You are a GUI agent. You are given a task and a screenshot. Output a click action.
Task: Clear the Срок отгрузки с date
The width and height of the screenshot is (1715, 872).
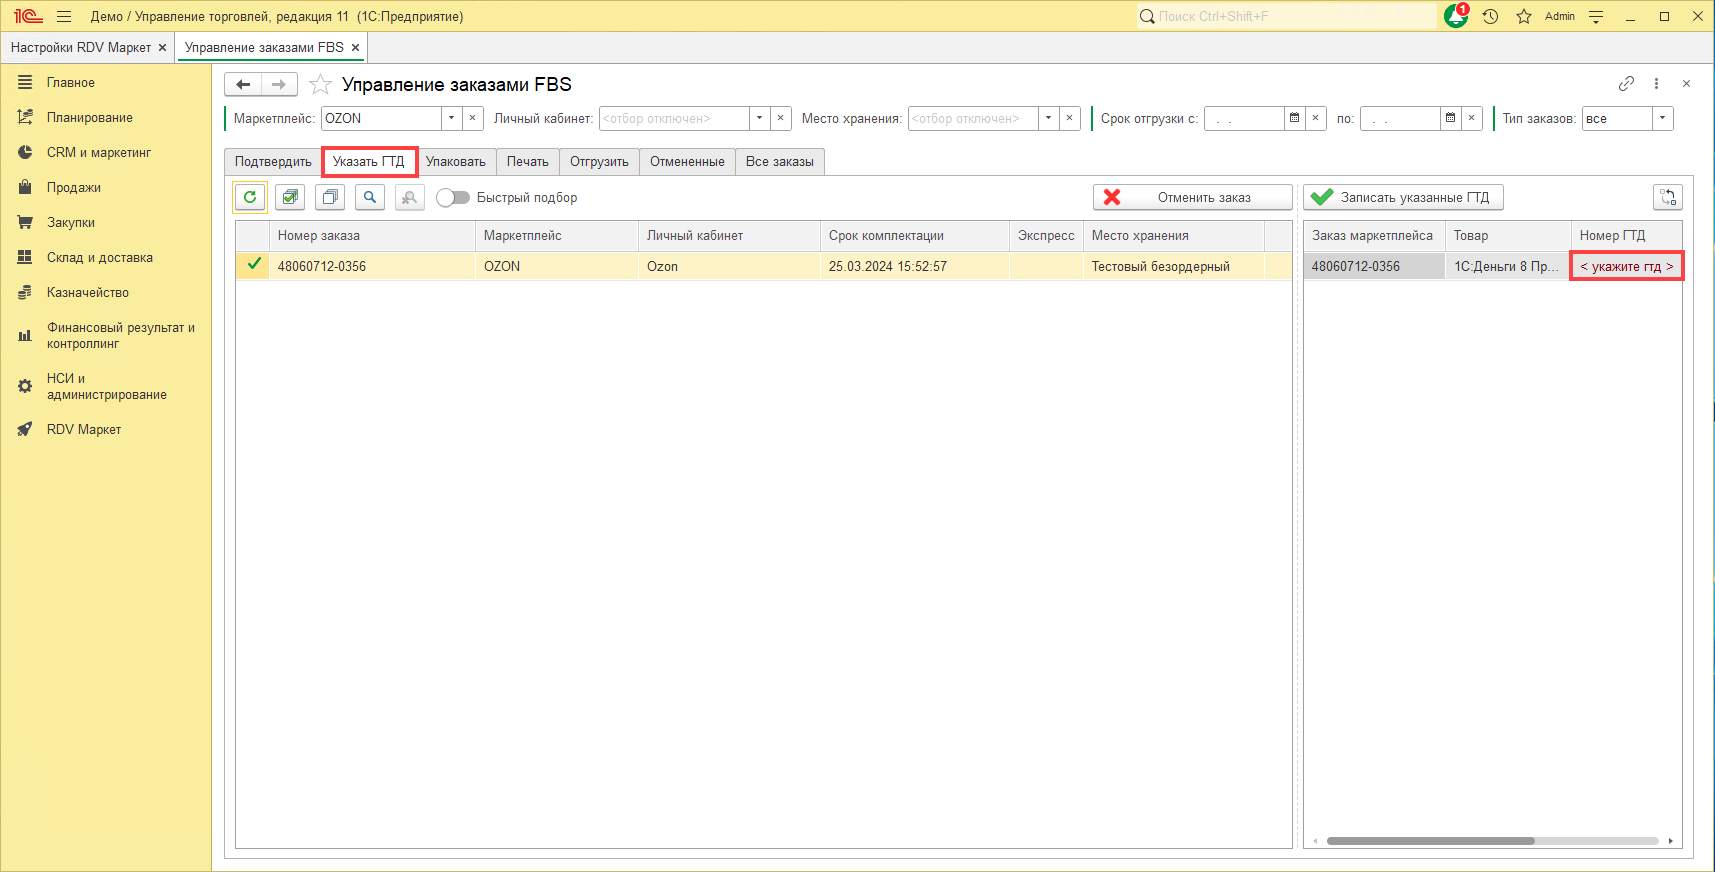click(x=1316, y=118)
